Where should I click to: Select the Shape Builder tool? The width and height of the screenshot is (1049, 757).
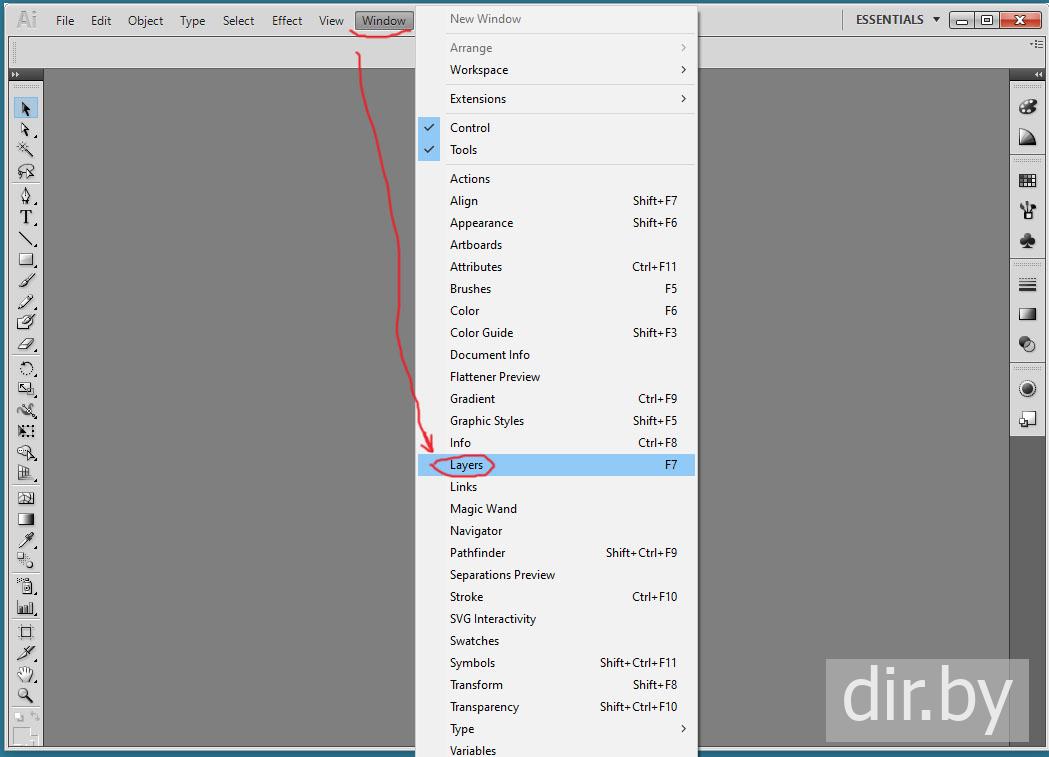point(26,453)
